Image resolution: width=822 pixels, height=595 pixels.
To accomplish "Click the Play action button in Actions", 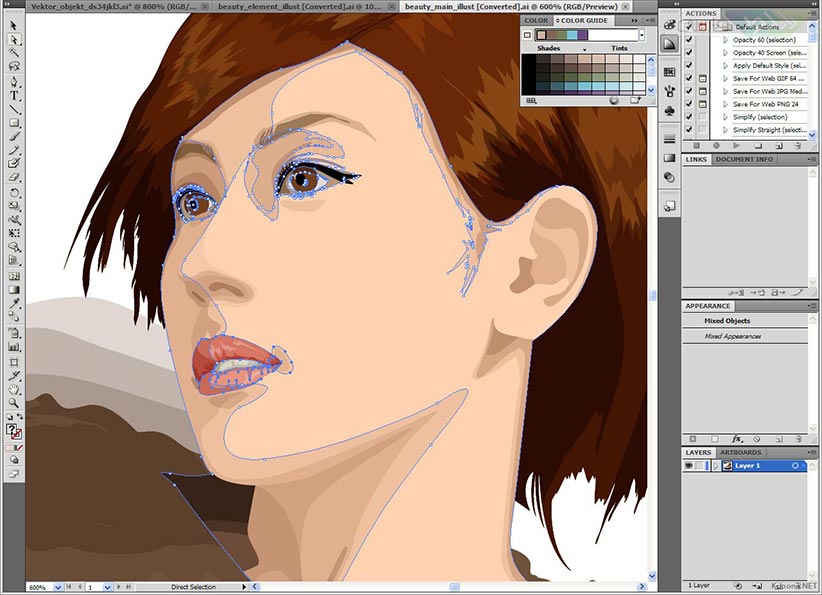I will (x=735, y=146).
